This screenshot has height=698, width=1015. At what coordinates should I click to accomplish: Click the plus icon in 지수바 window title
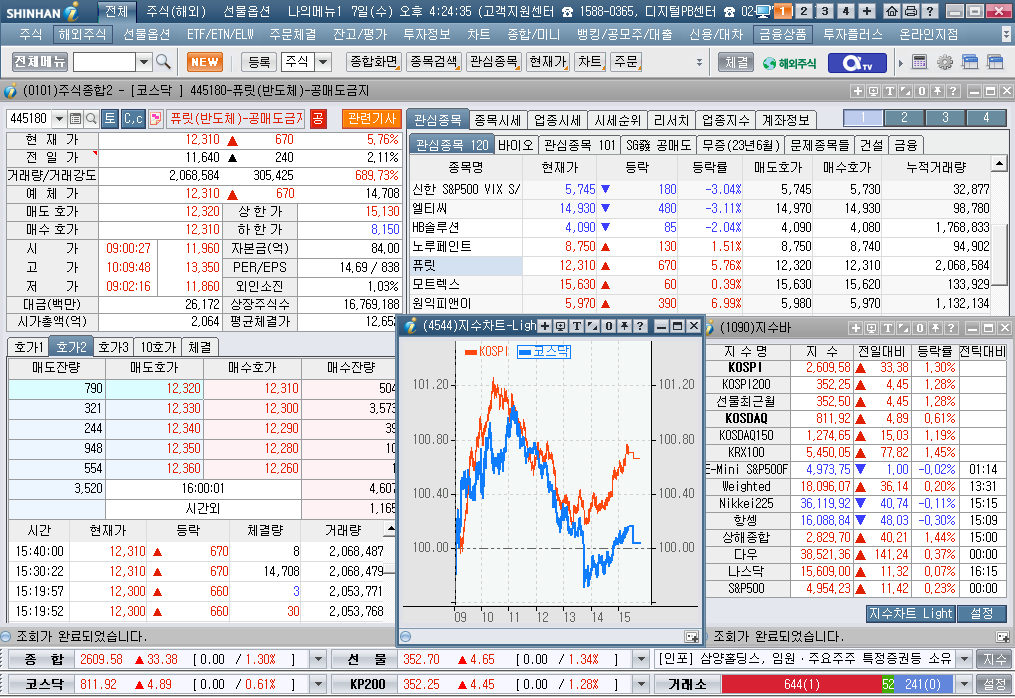(855, 328)
